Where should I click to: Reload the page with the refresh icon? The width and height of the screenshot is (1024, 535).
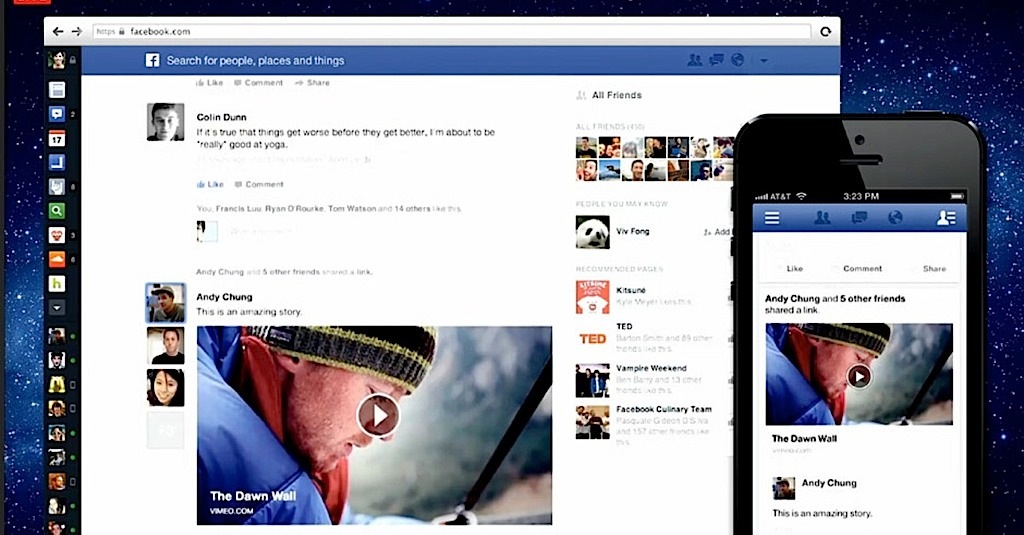tap(825, 31)
